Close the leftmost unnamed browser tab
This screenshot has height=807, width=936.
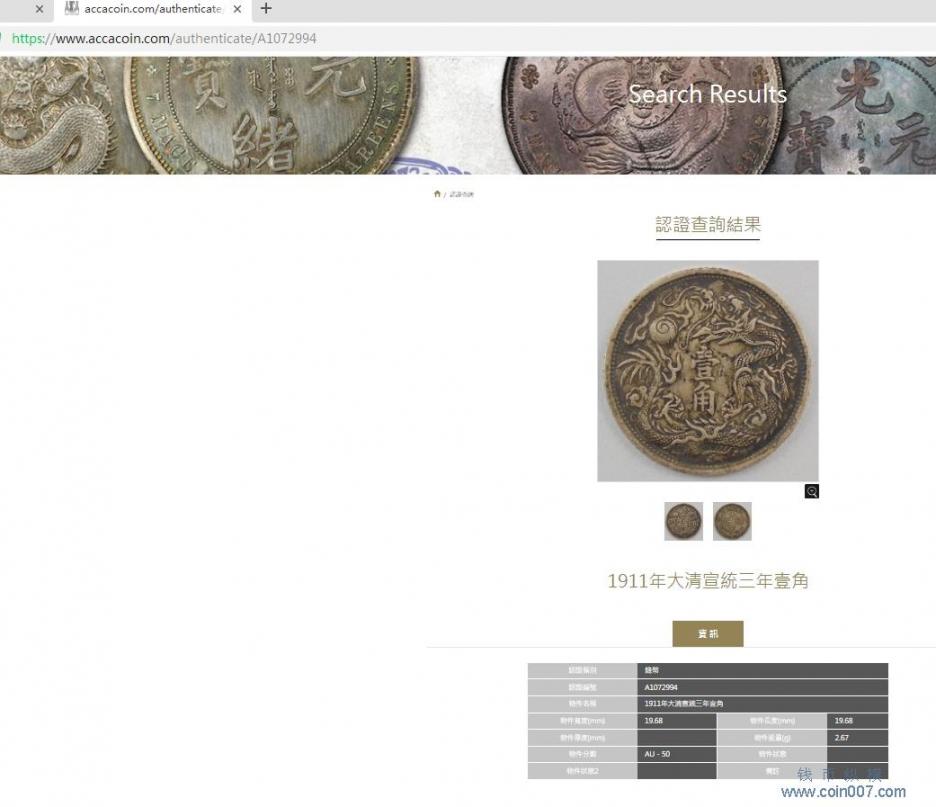tap(39, 9)
